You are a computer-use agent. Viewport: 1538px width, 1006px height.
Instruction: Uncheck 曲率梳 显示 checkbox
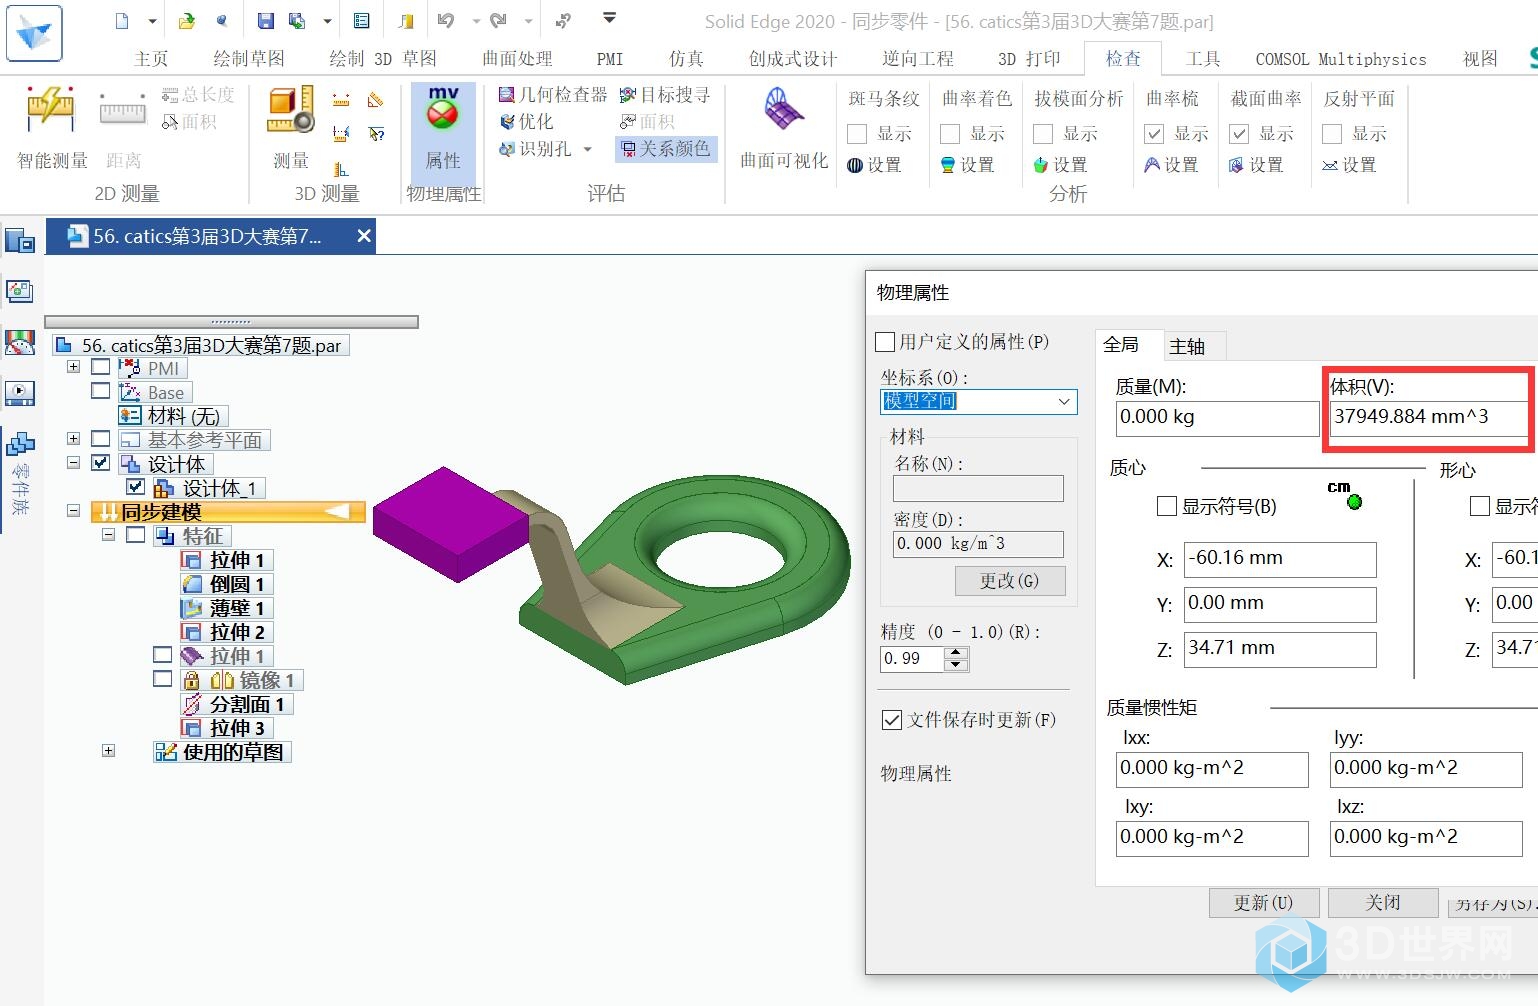click(1154, 134)
